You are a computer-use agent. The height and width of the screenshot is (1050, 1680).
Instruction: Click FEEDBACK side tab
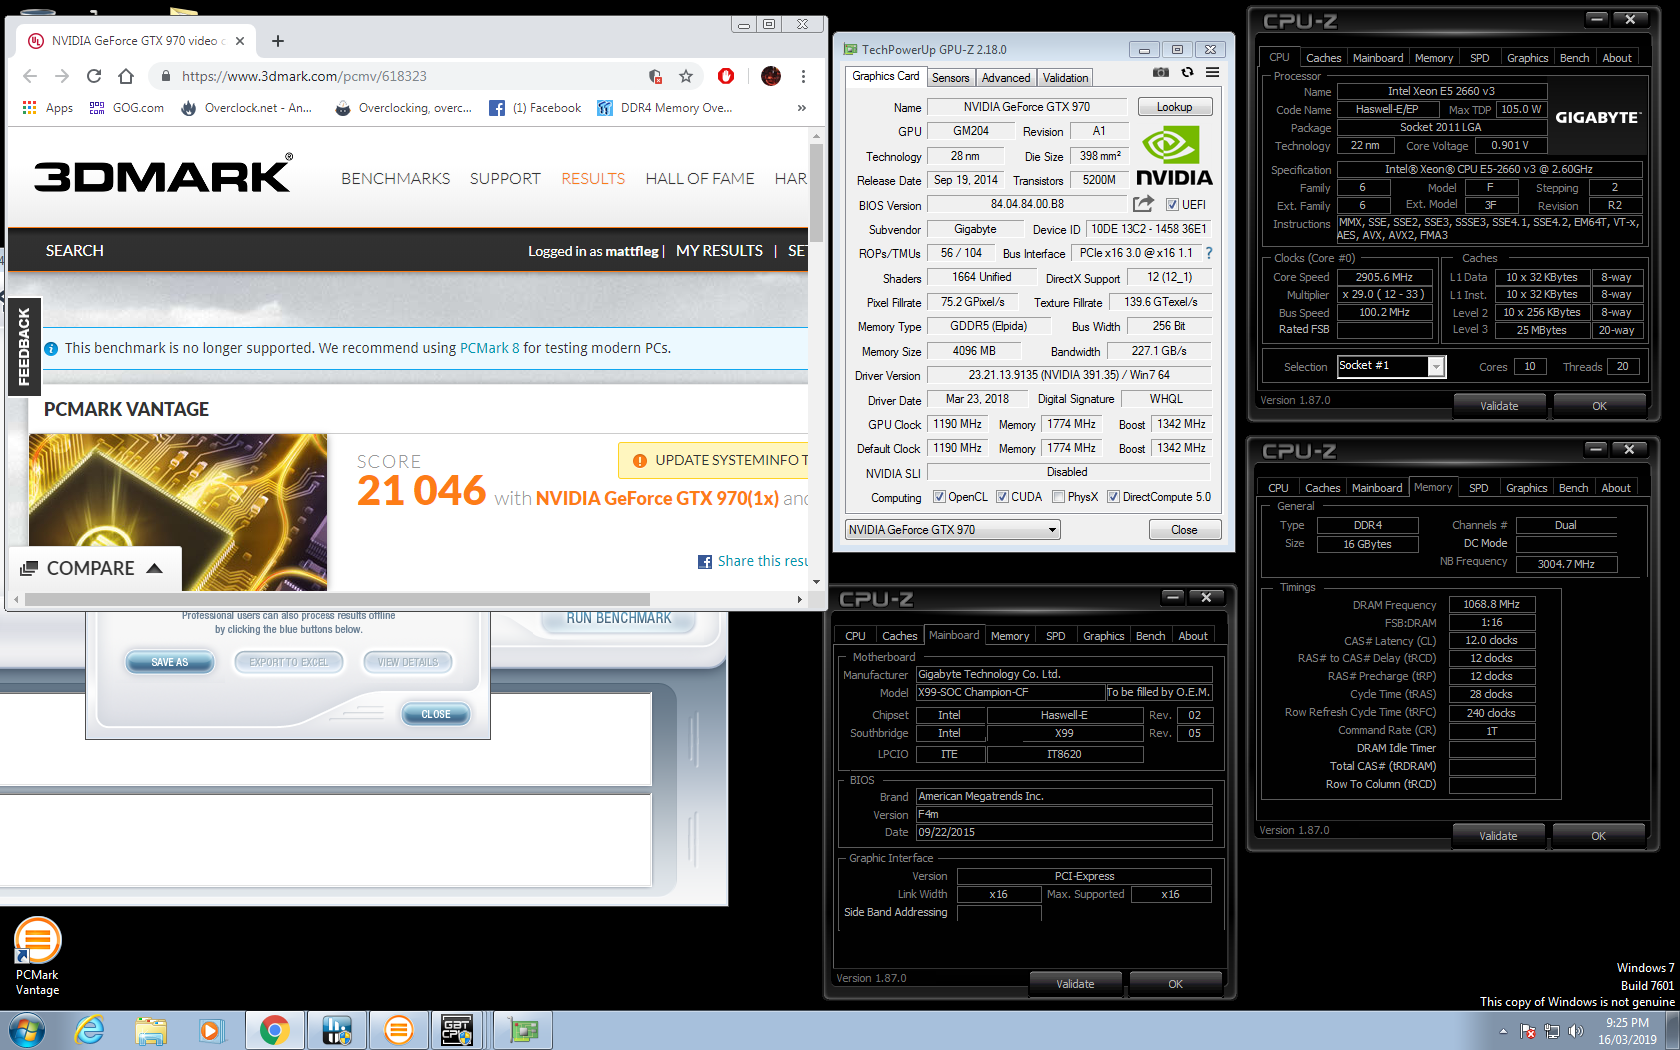point(24,346)
